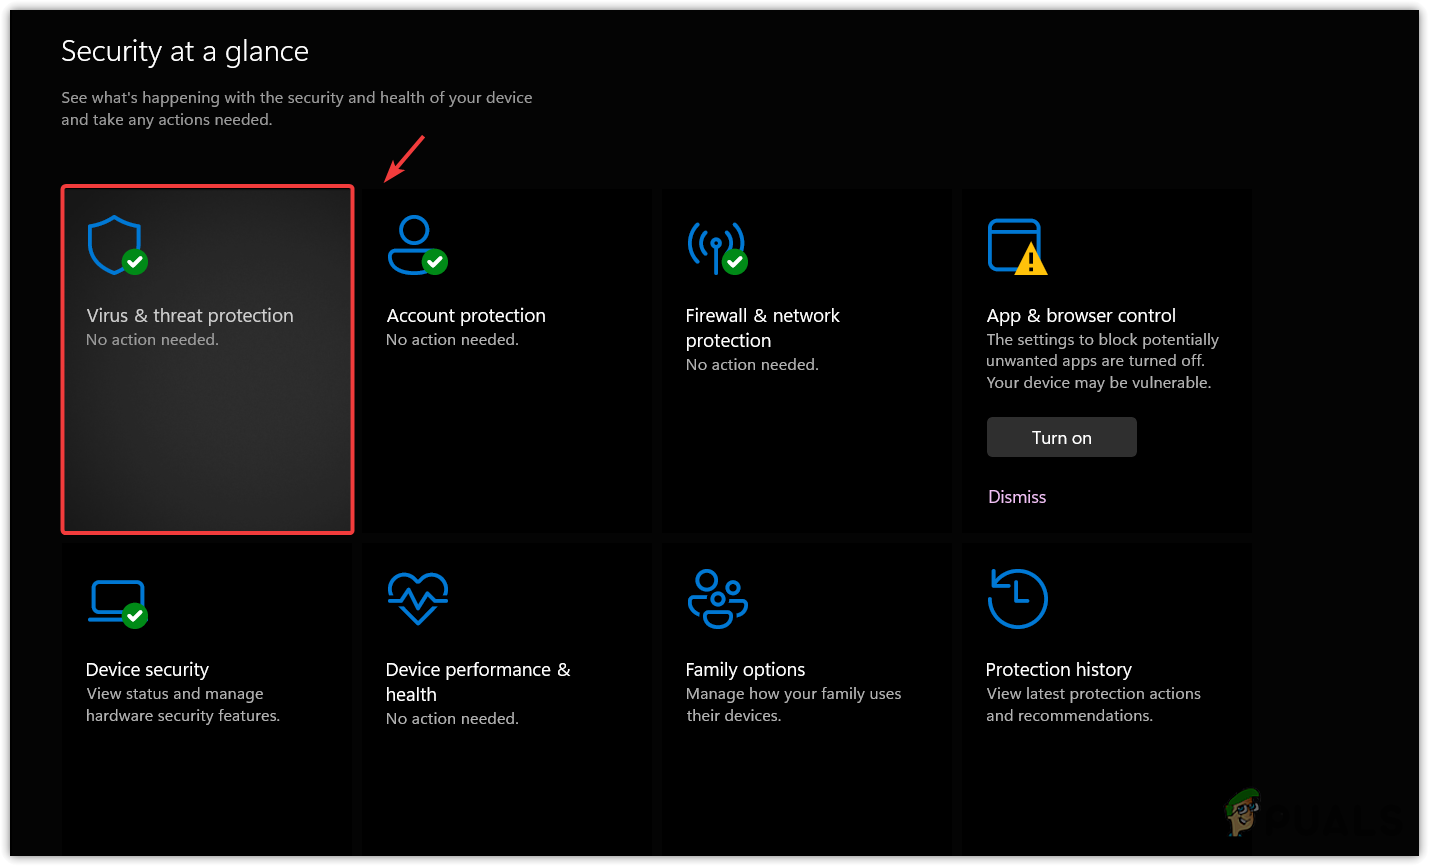Click 'Manage how your family uses' description

coord(793,694)
